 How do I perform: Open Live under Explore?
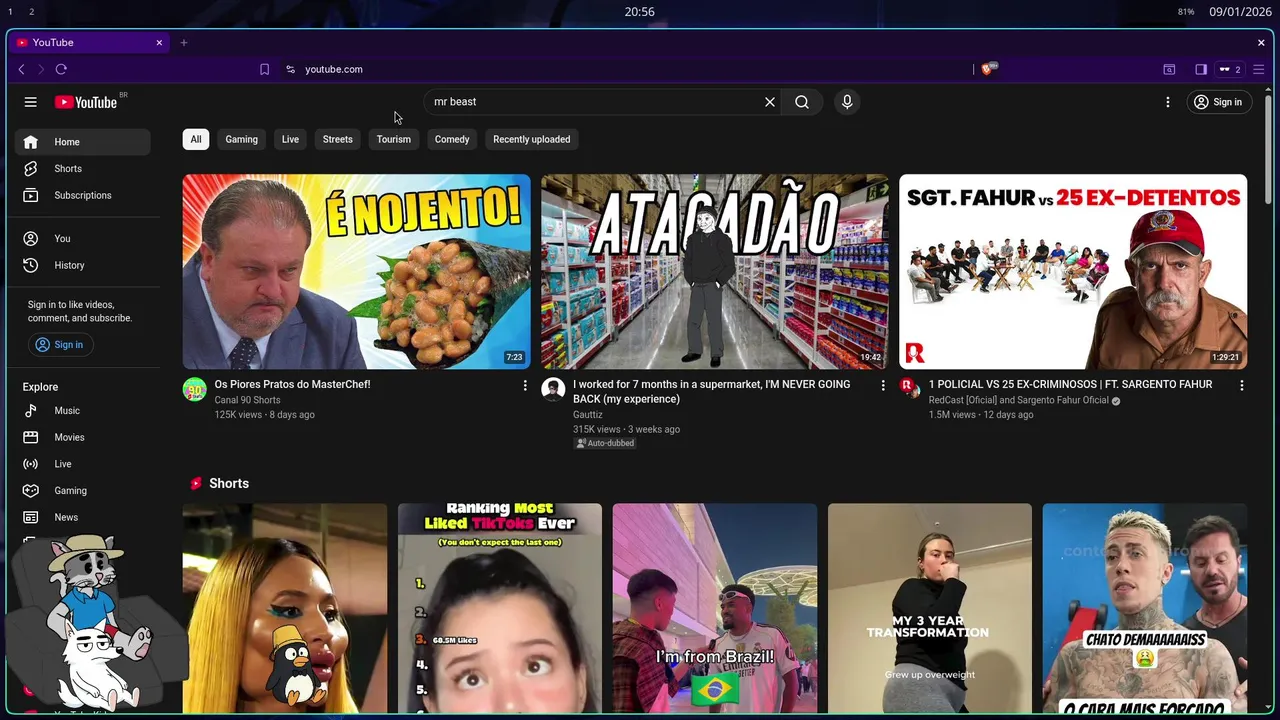click(x=83, y=464)
